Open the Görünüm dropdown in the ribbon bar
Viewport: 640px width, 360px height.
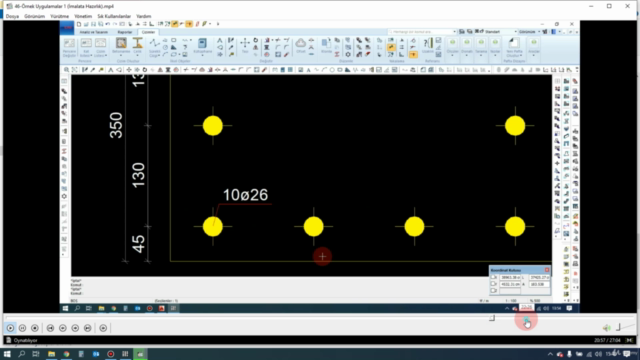529,31
